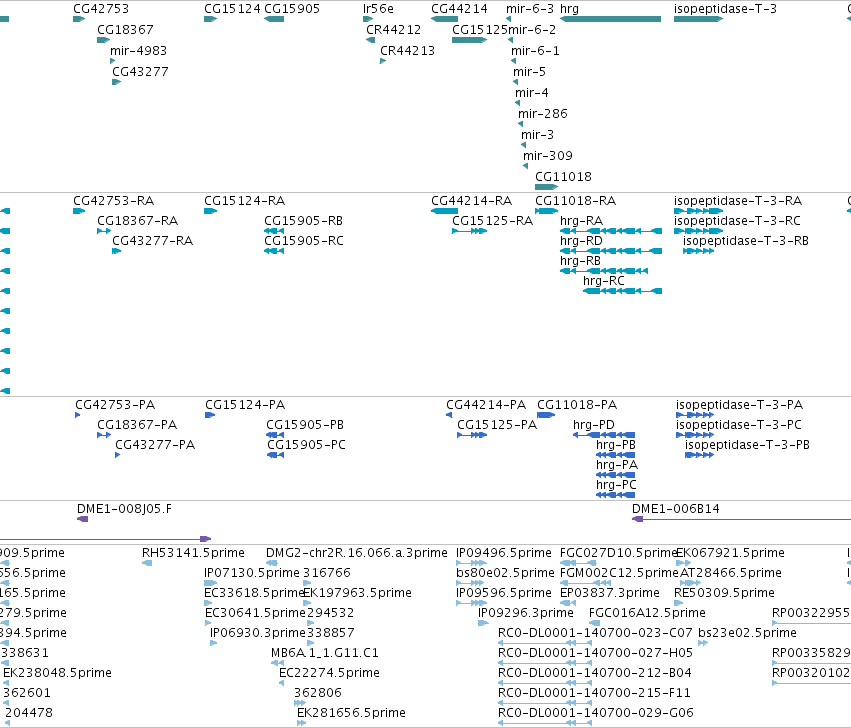Click the CG44214 gene label
The width and height of the screenshot is (851, 728).
tap(459, 9)
